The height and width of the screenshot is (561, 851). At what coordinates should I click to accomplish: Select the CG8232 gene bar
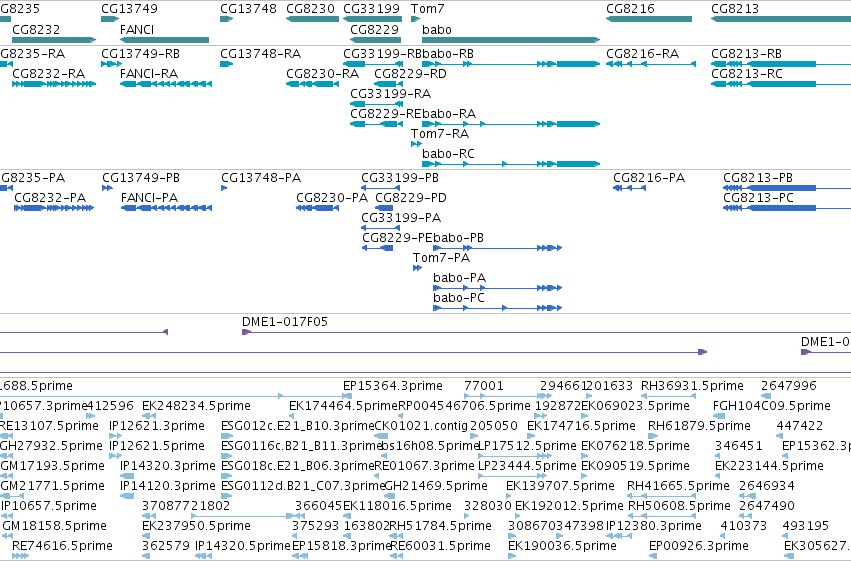[x=54, y=40]
